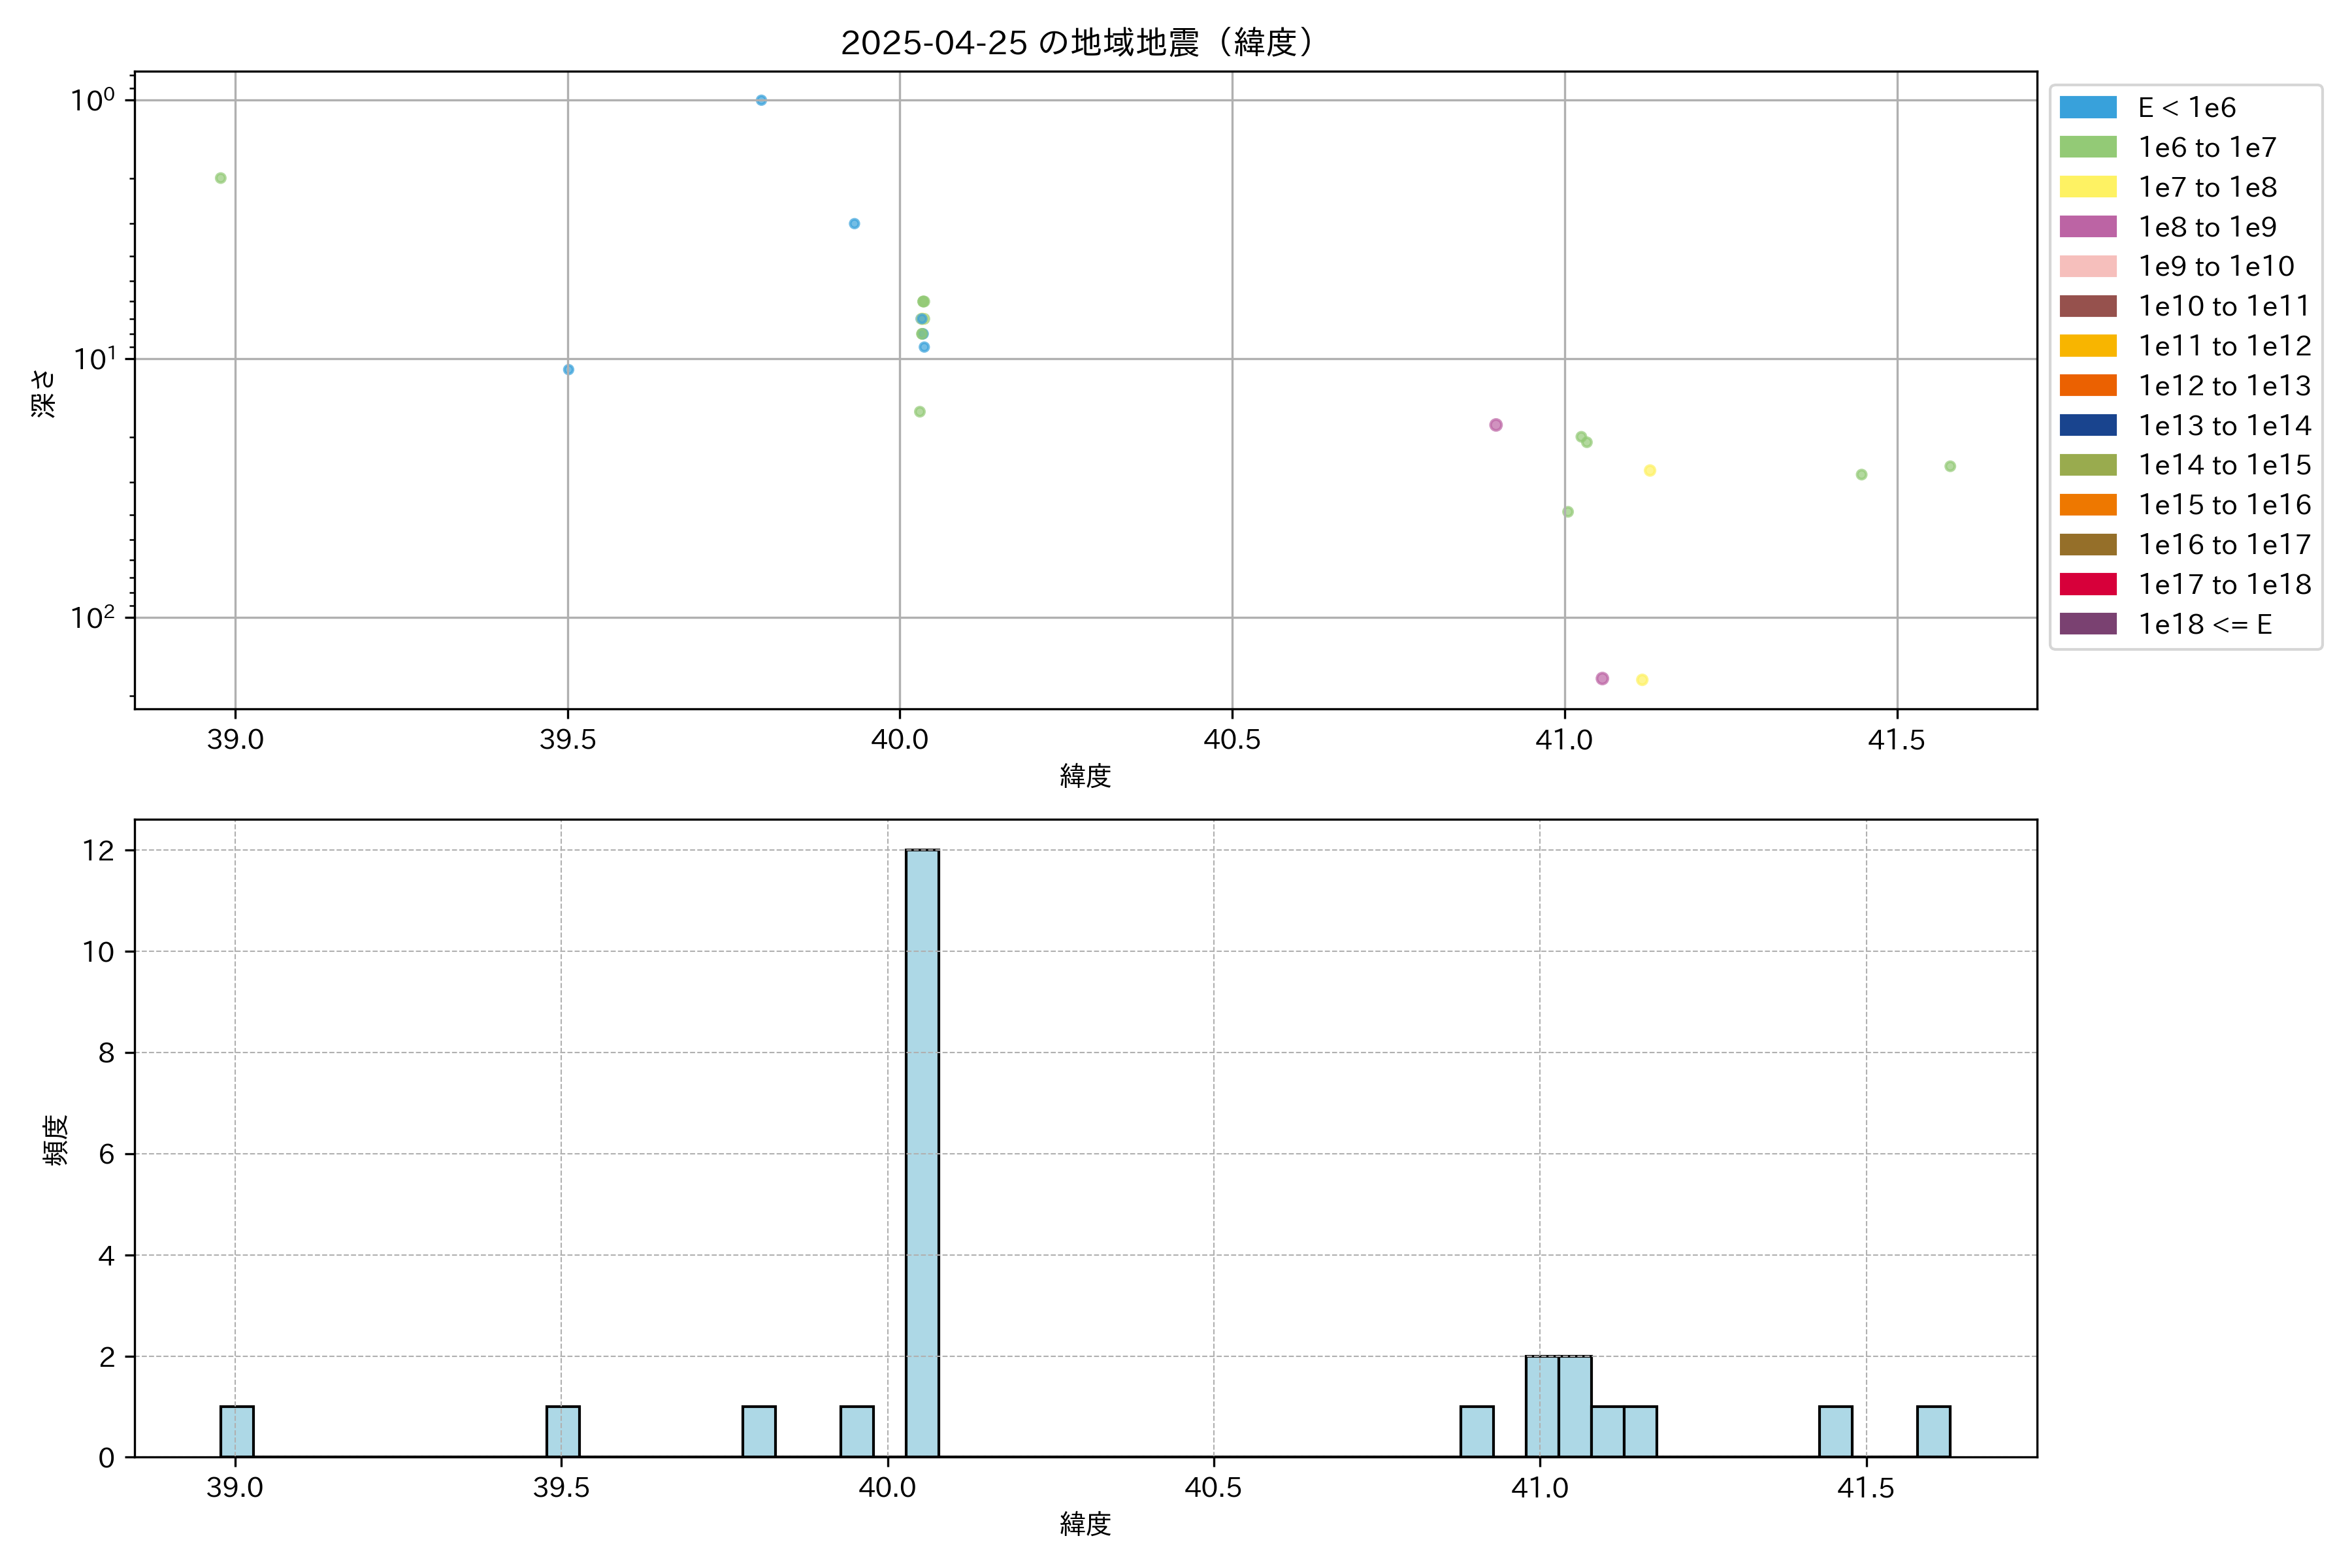Click the blue 'E < 1e6' legend swatch
Image resolution: width=2352 pixels, height=1568 pixels.
(2088, 107)
